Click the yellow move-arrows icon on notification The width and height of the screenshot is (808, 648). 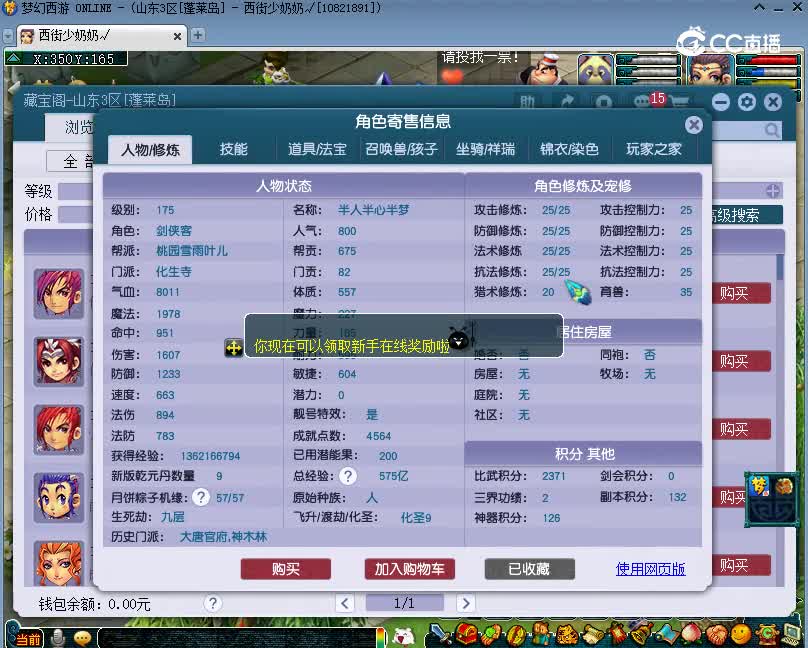233,348
